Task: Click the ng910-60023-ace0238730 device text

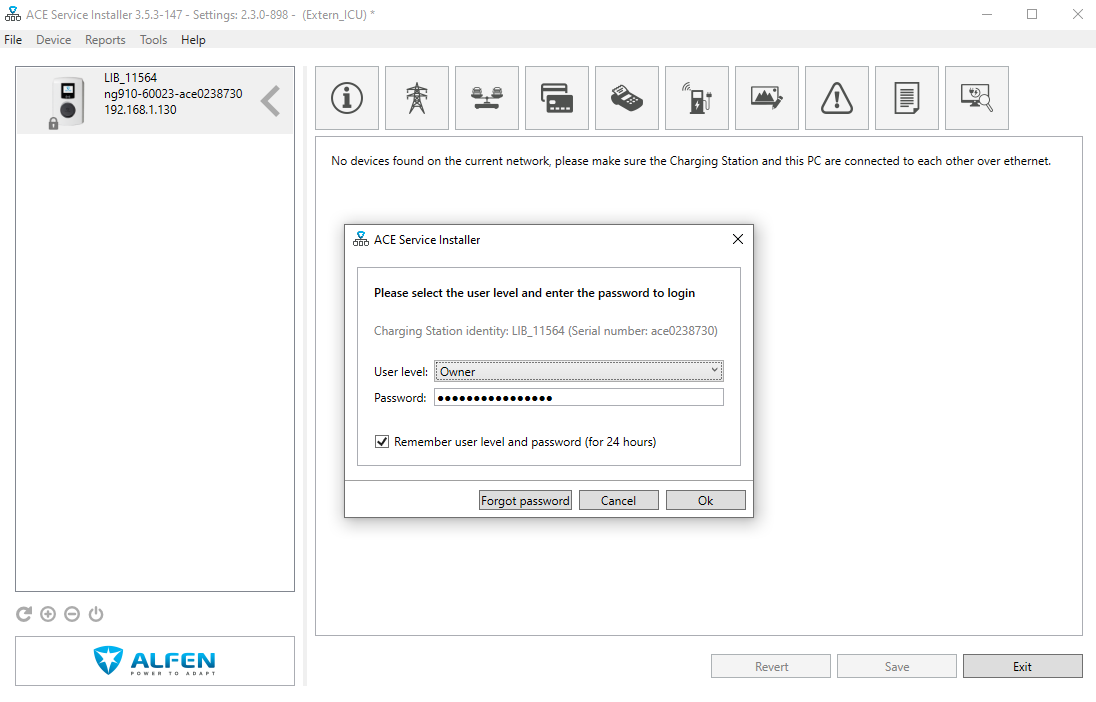Action: 173,94
